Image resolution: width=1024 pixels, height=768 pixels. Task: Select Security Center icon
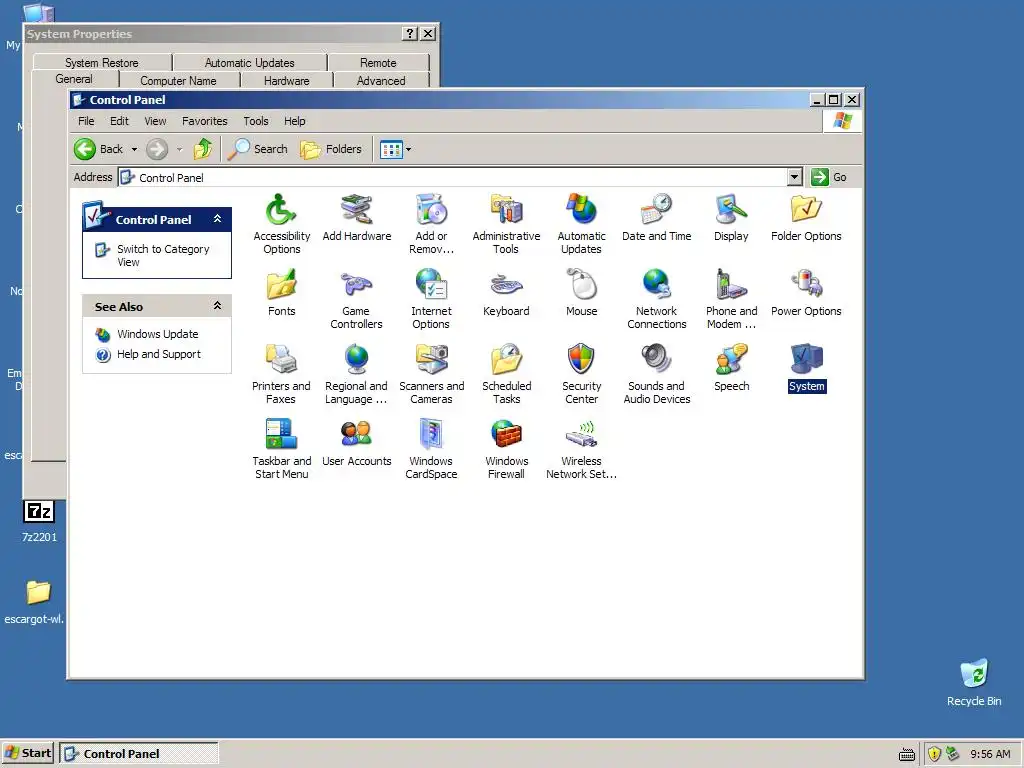click(581, 374)
